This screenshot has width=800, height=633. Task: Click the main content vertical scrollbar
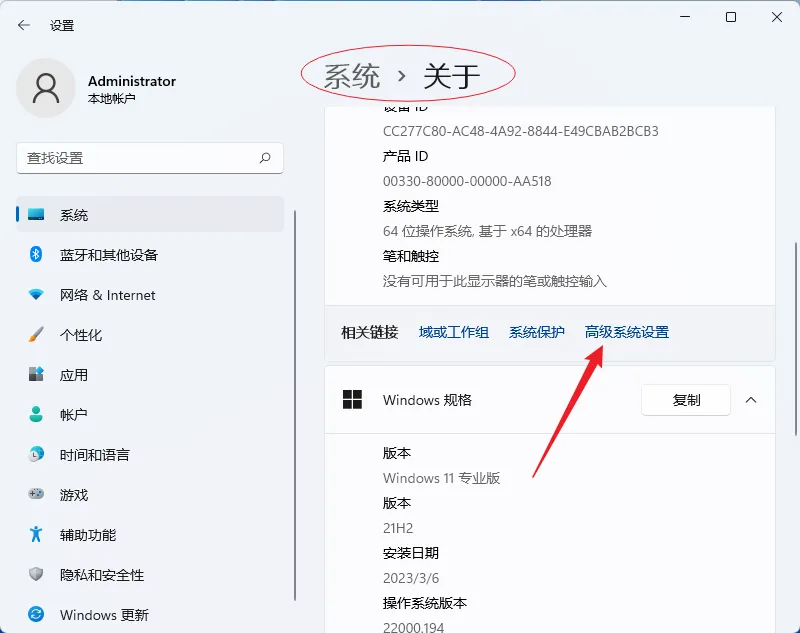coord(796,339)
